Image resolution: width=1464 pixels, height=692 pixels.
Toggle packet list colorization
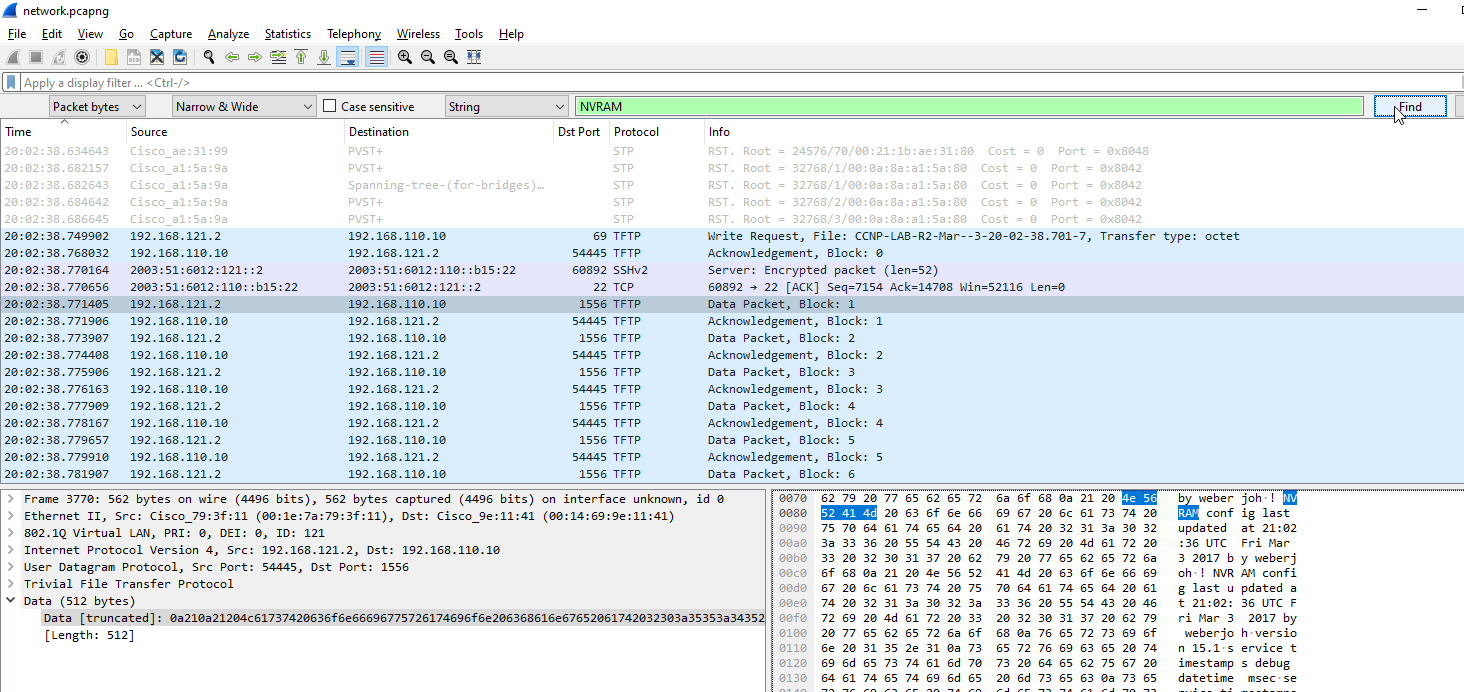(376, 57)
